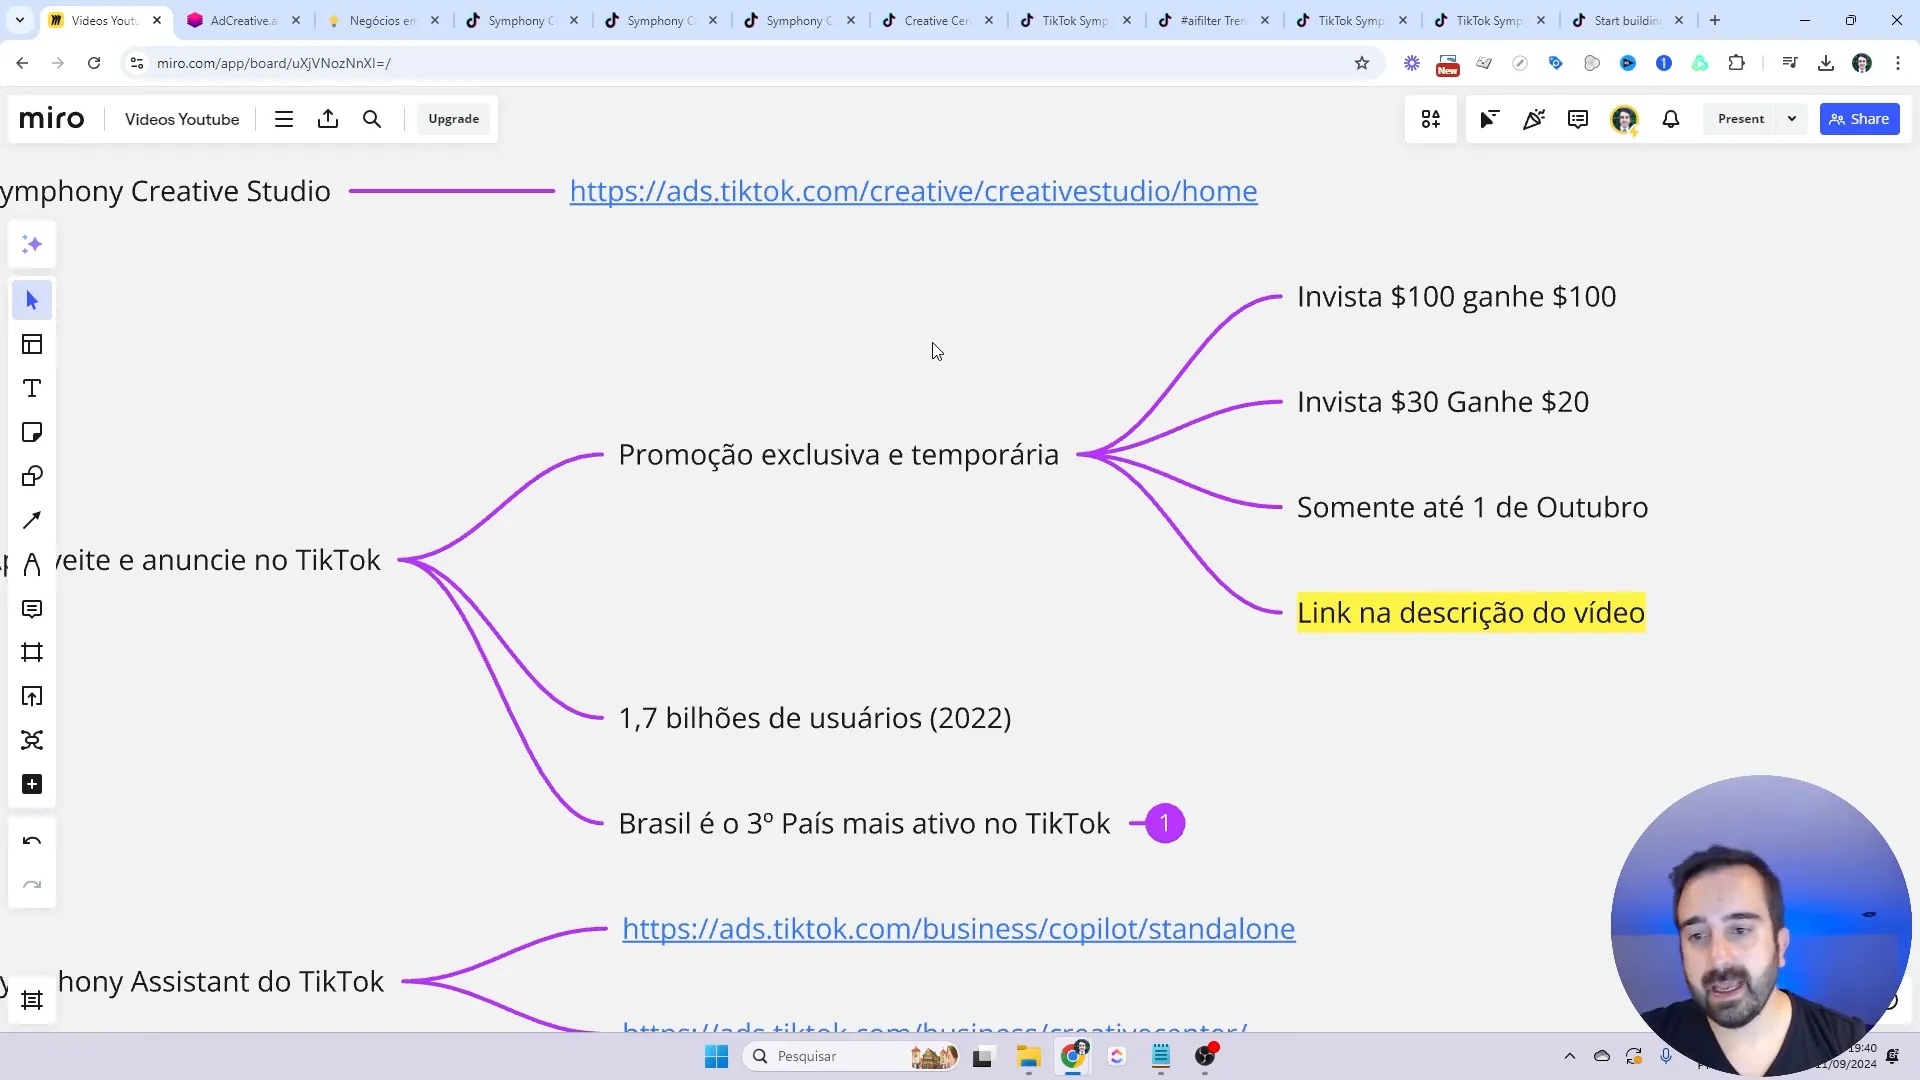Click the cursor/select tool icon
Screen dimensions: 1920x1080
point(32,299)
